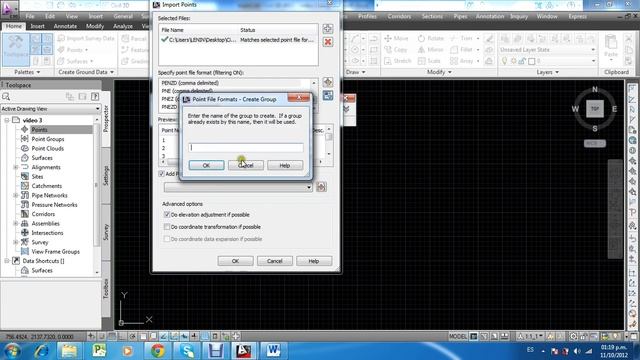Expand the Palettes panel dropdown
The image size is (640, 360).
pyautogui.click(x=27, y=72)
